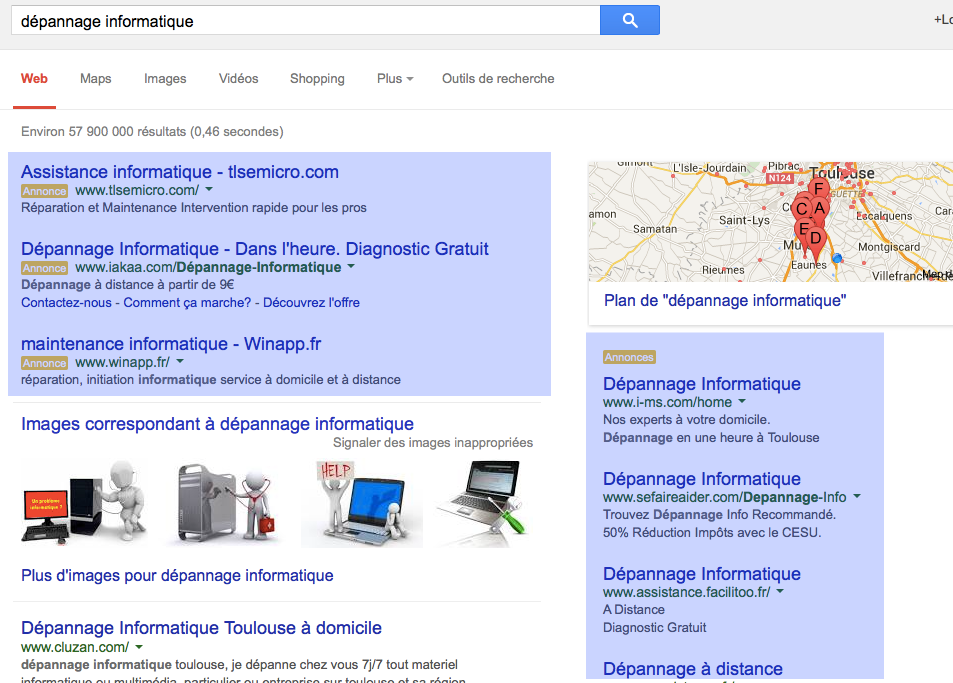Click Annonce badge beside www.iakaa.com
953x683 pixels.
coord(44,268)
